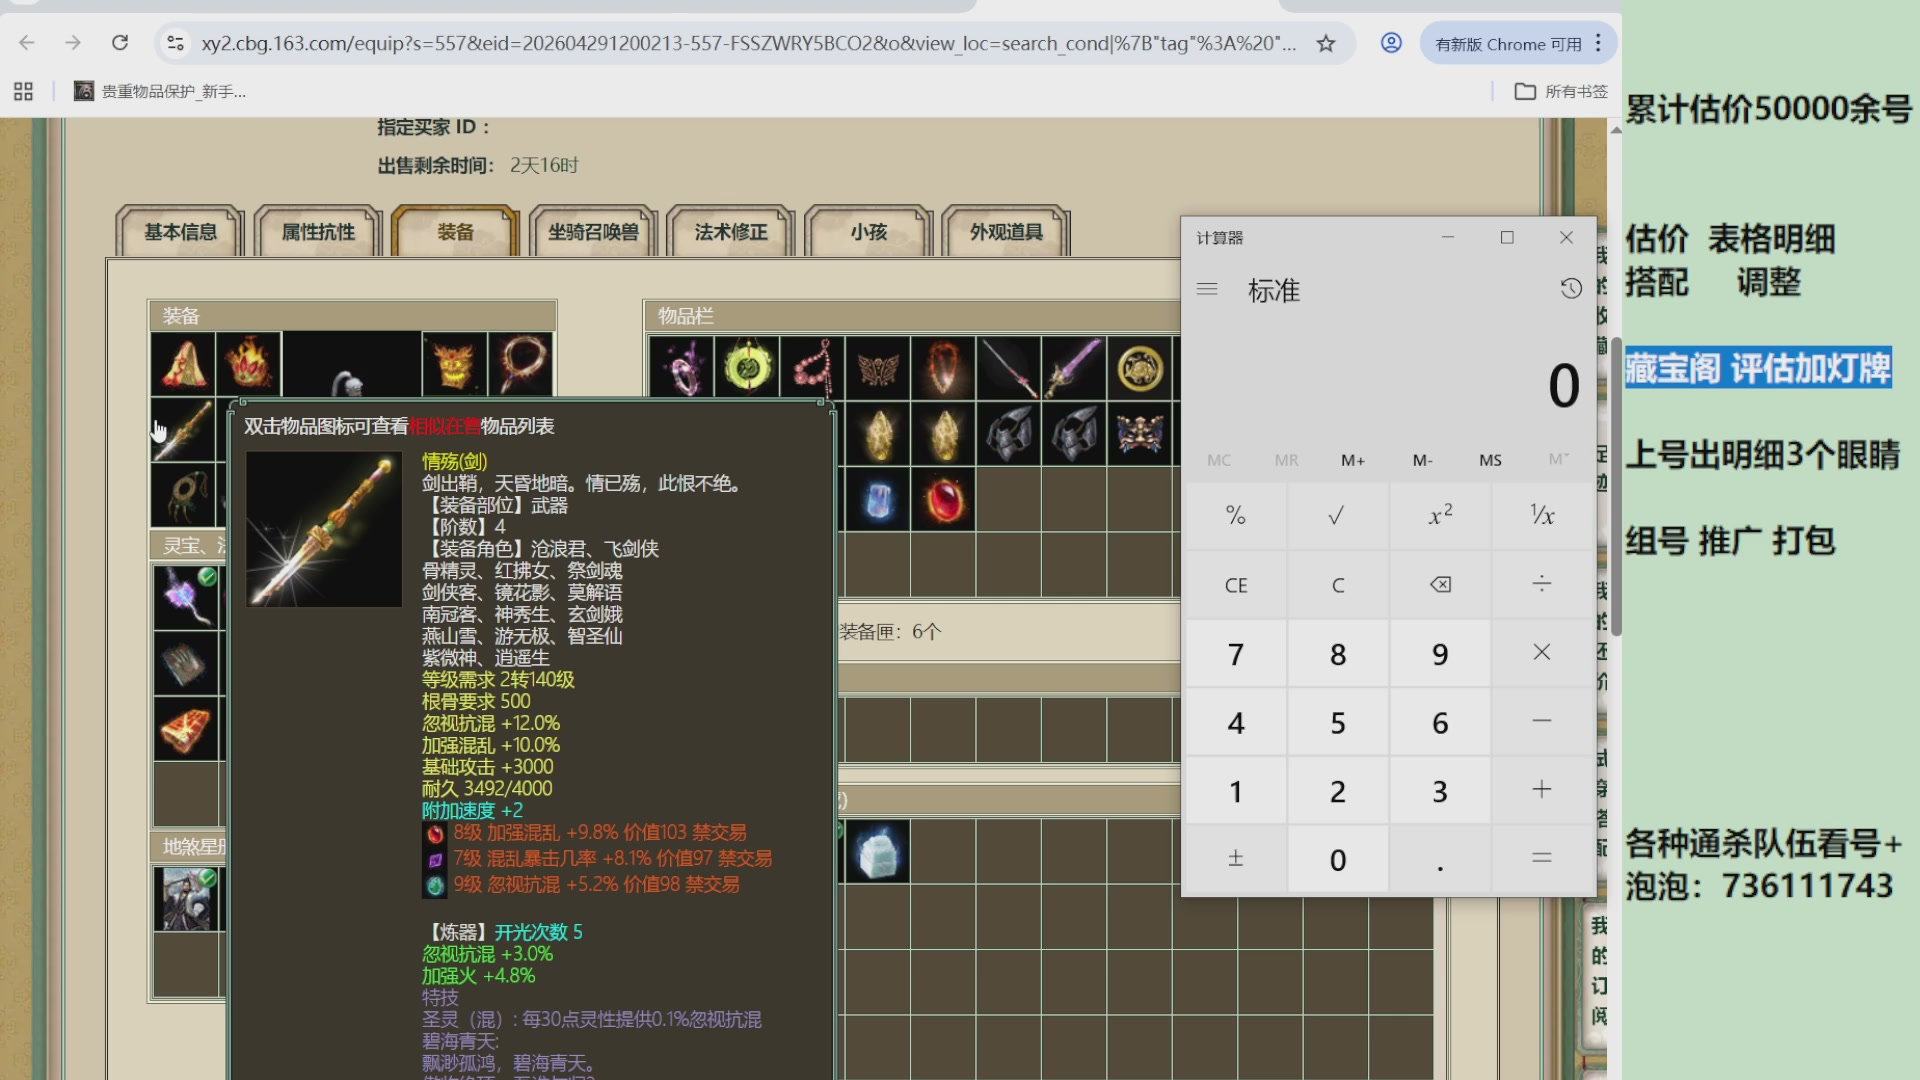The image size is (1920, 1080).
Task: Open Chrome profile icon
Action: click(x=1391, y=43)
